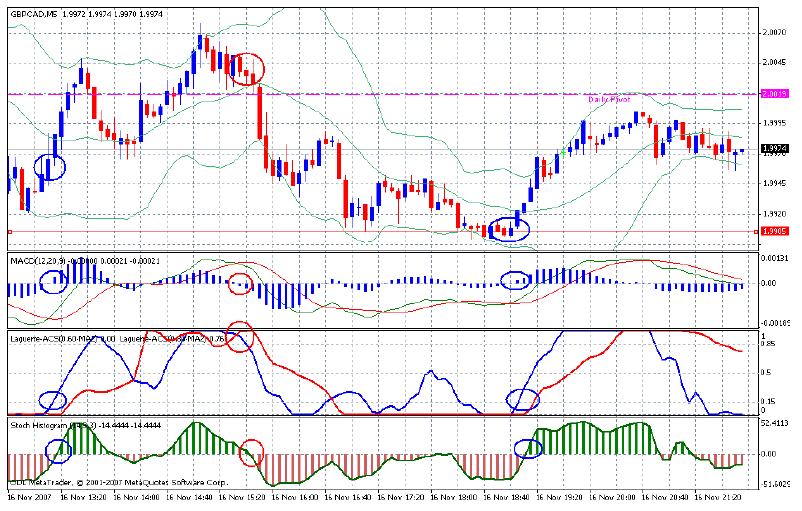Select the red 1.9905 price tag
This screenshot has height=511, width=802.
point(775,232)
